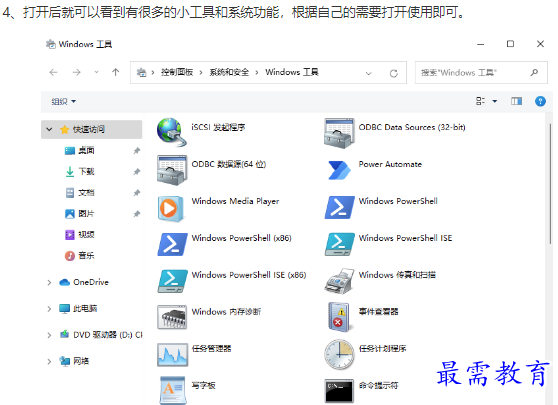Collapse the 快速访问 tree node
This screenshot has height=405, width=558.
49,129
